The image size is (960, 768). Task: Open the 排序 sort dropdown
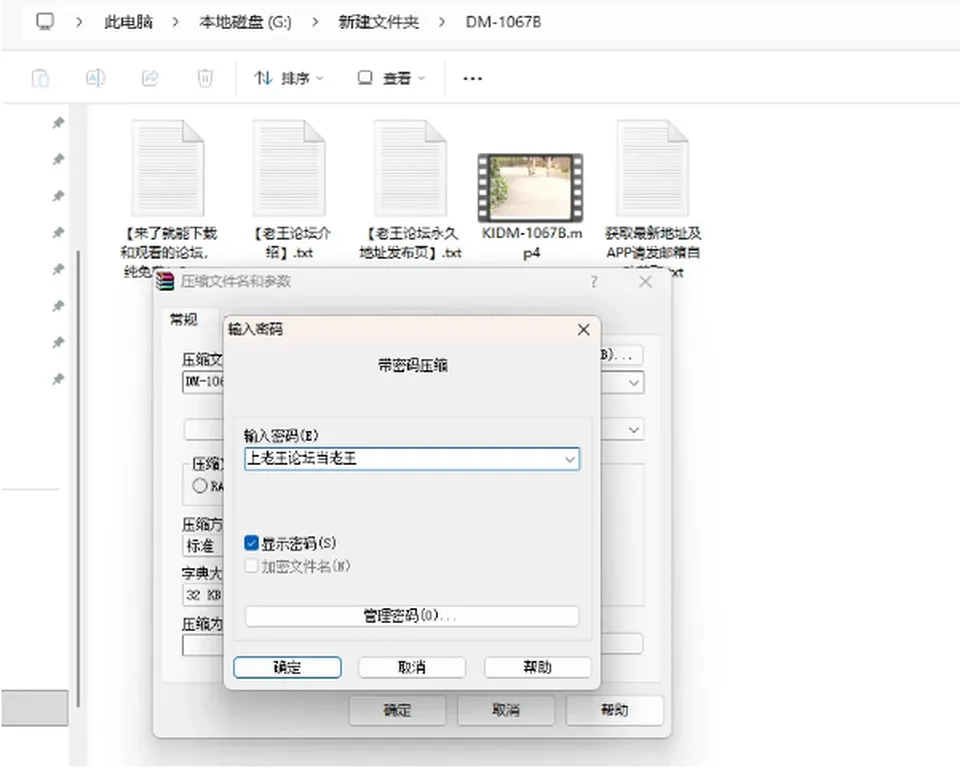pyautogui.click(x=288, y=78)
